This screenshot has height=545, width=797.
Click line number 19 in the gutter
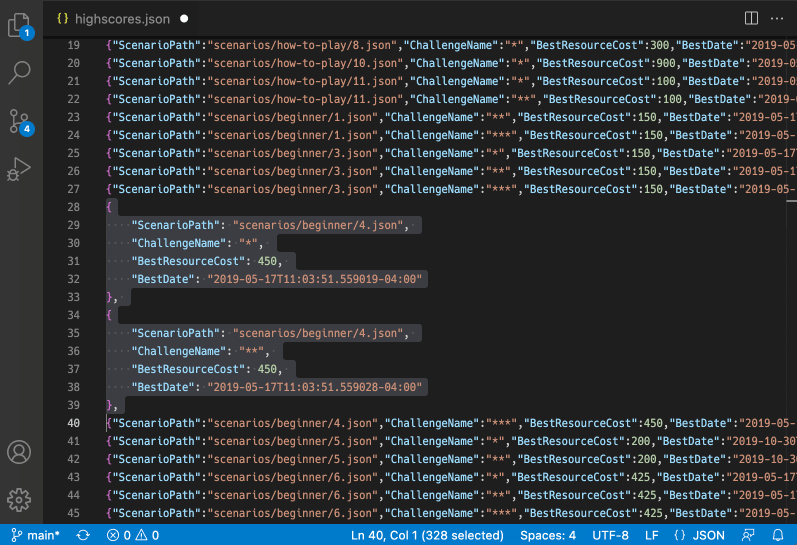pyautogui.click(x=74, y=45)
